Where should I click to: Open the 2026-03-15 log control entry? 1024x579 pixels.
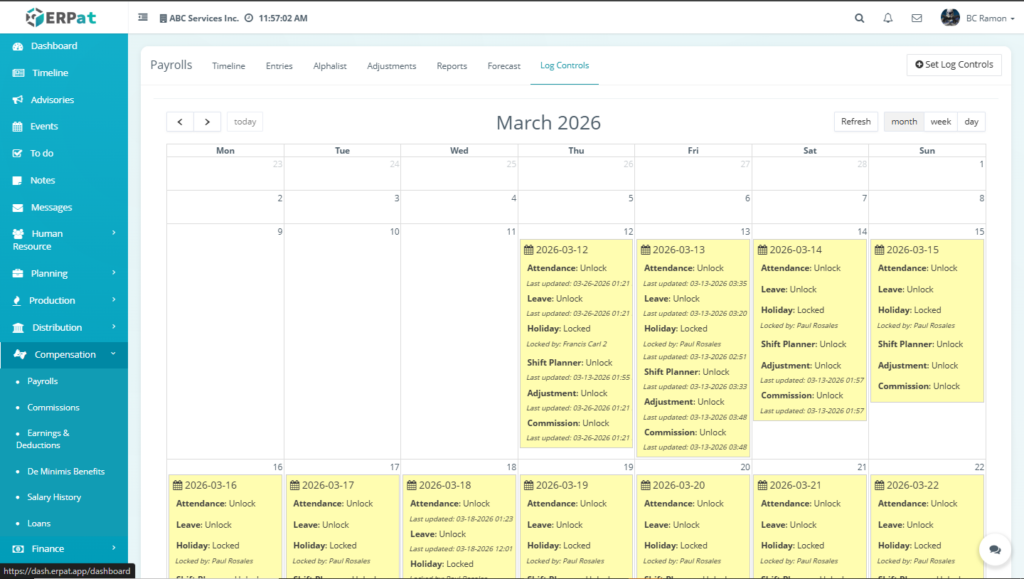pyautogui.click(x=927, y=321)
